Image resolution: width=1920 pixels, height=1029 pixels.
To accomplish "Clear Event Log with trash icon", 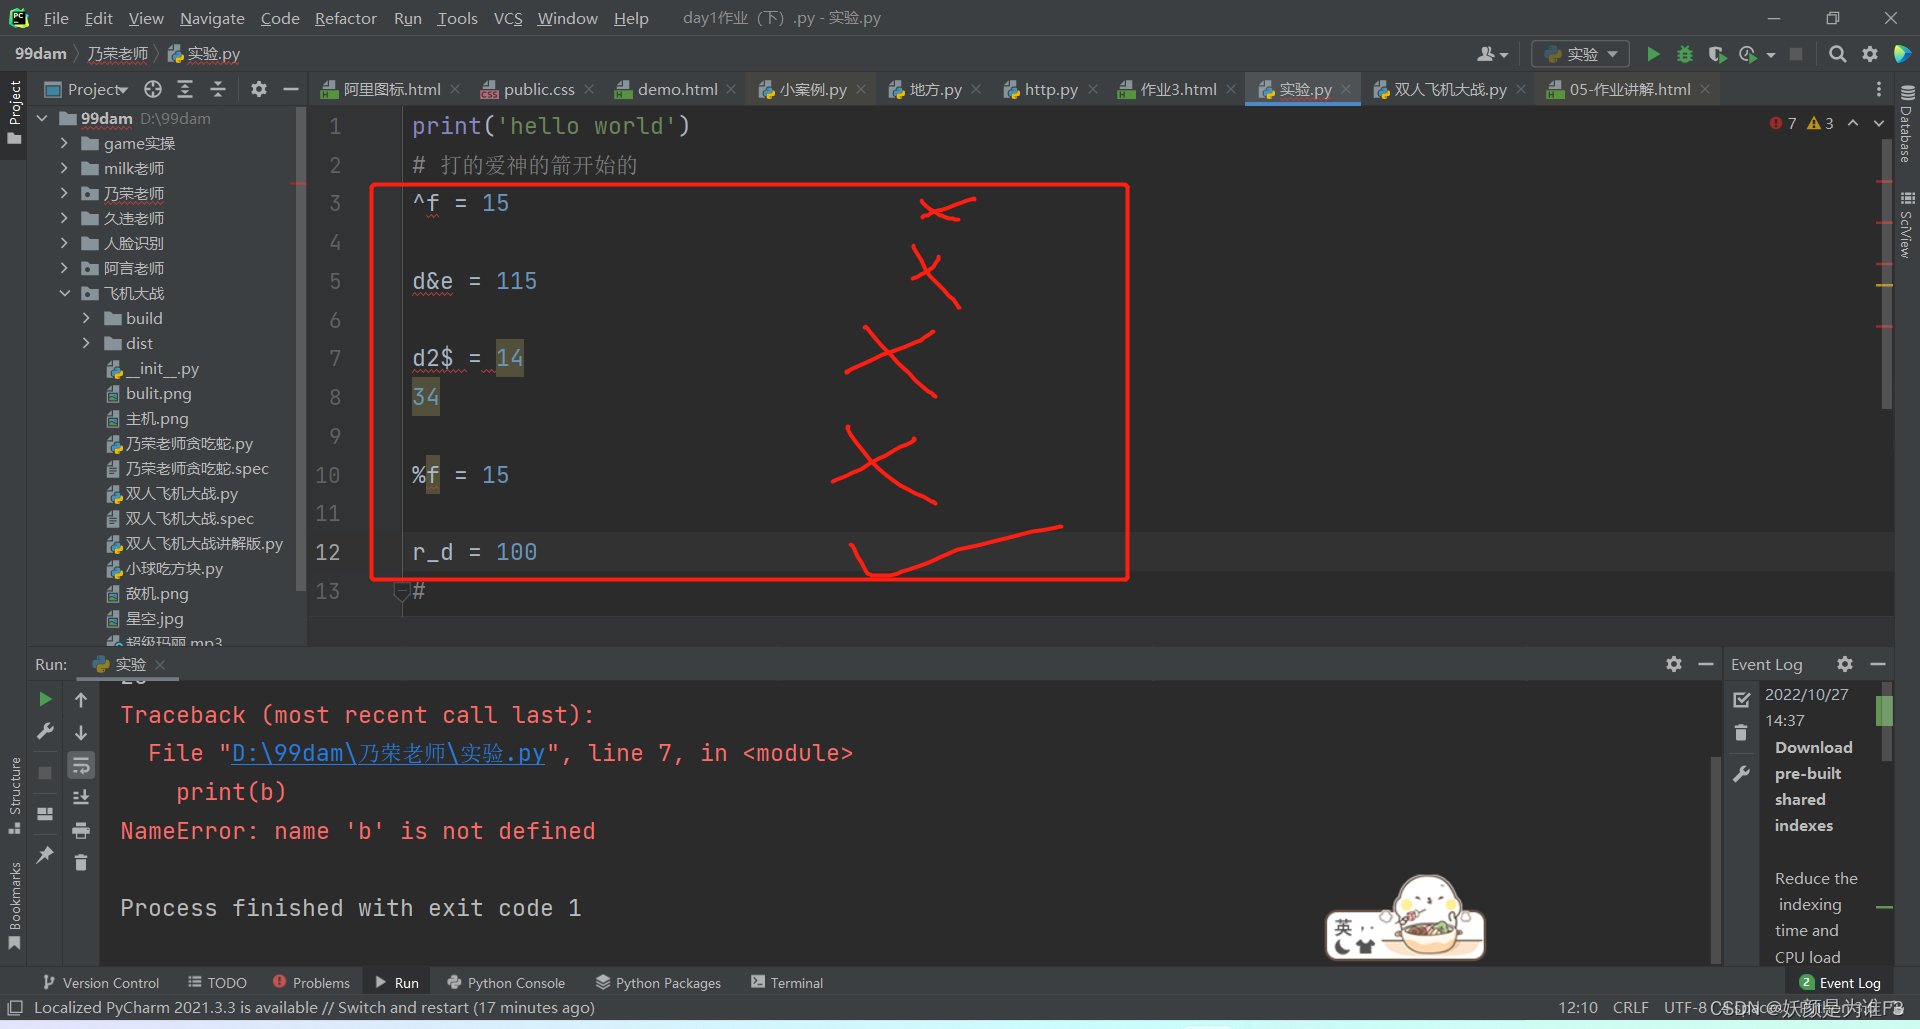I will 1741,732.
